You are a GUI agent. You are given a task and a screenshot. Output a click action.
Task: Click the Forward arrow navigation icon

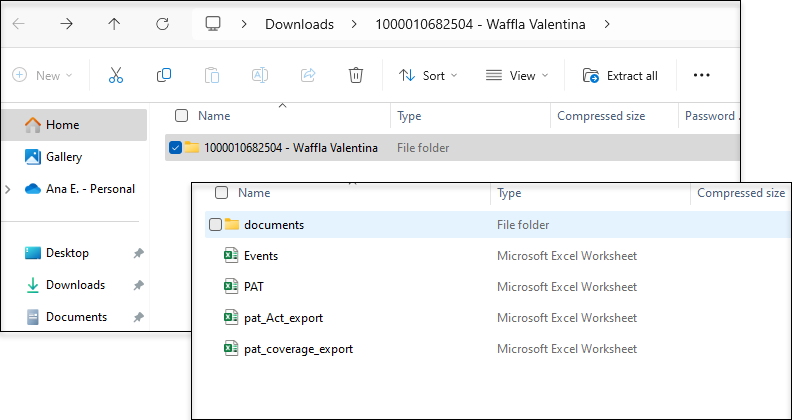(x=67, y=23)
